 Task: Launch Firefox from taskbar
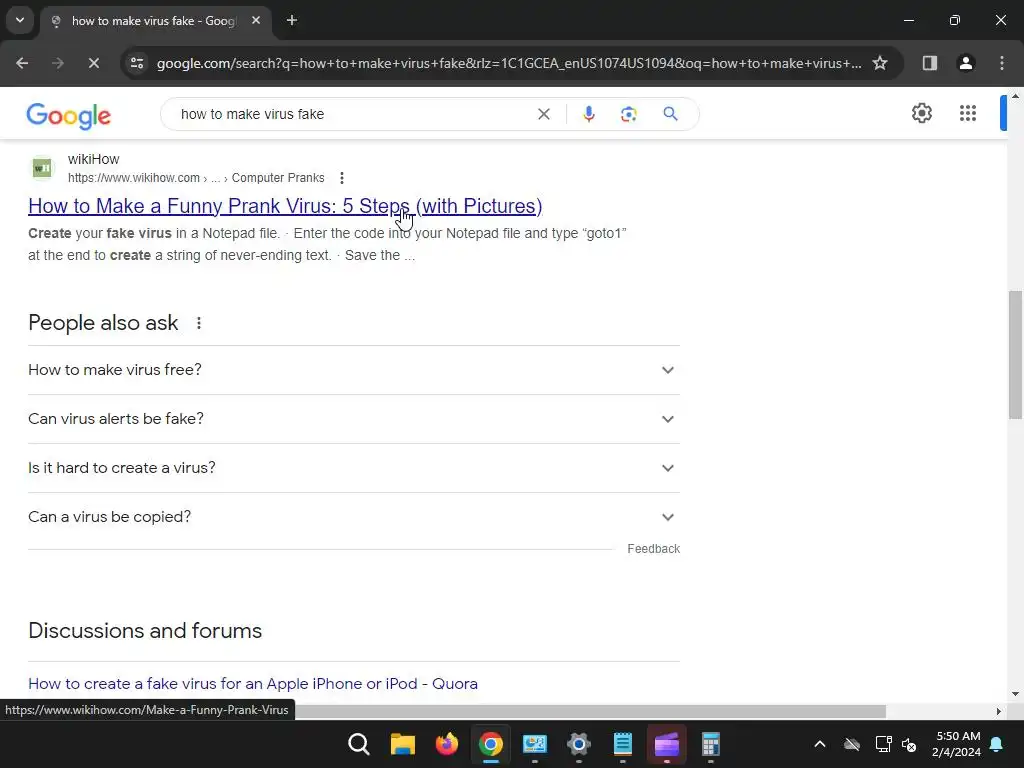pos(447,744)
